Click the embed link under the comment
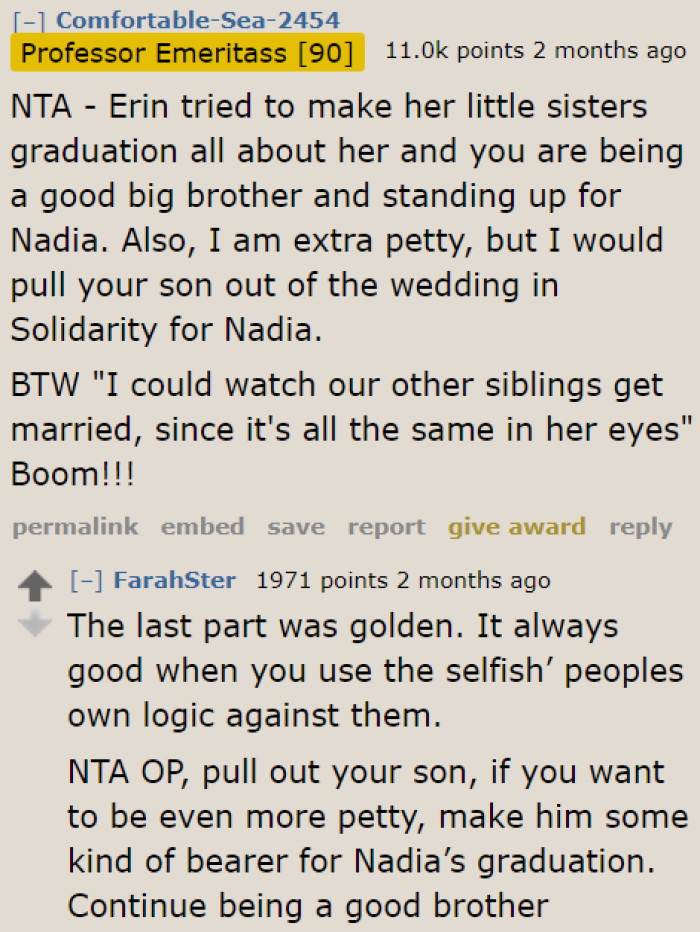The height and width of the screenshot is (932, 700). click(203, 527)
